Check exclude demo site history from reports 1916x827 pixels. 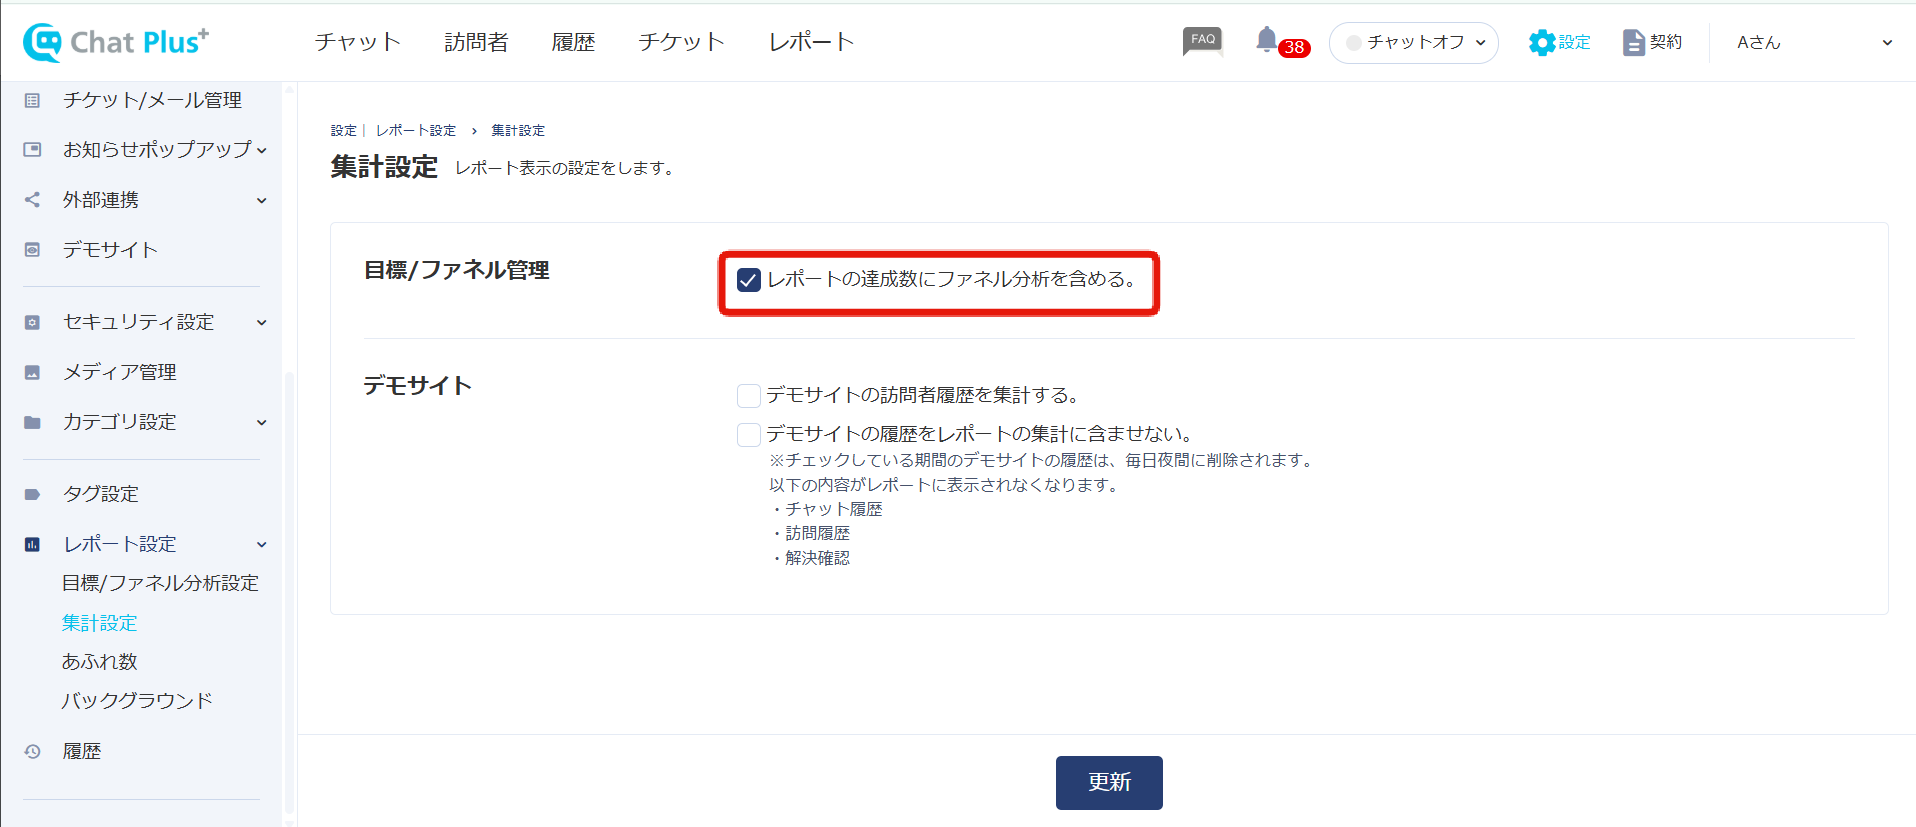[749, 435]
